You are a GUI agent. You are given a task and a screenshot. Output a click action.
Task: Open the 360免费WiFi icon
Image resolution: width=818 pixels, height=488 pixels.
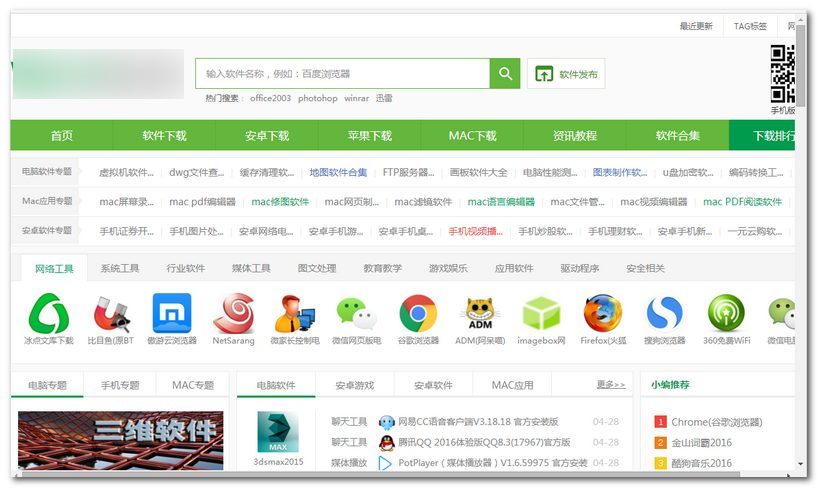click(726, 313)
